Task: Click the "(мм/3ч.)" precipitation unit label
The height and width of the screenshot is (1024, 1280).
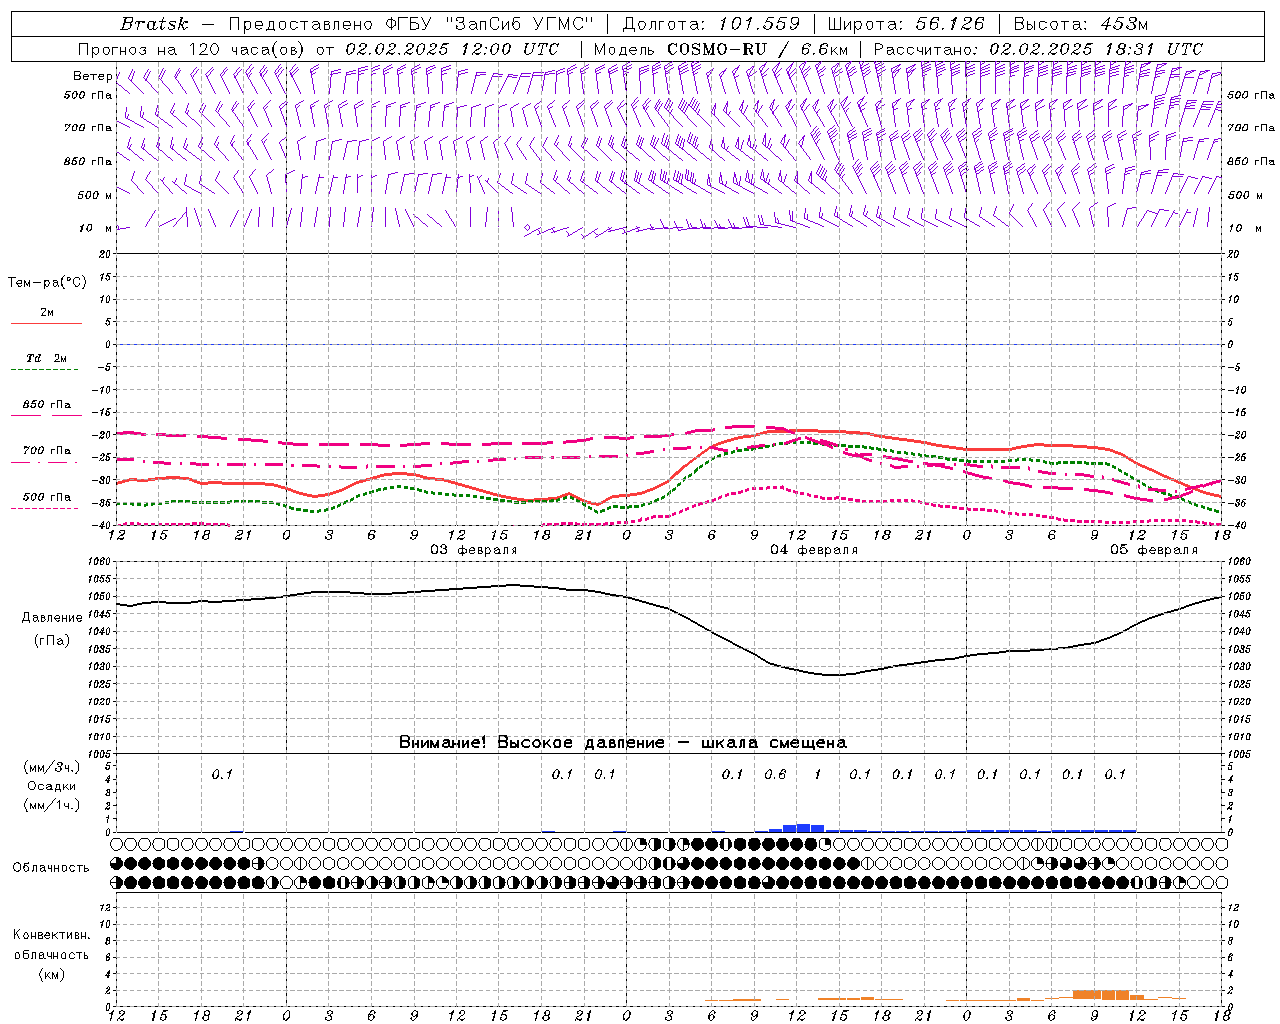Action: (x=51, y=767)
